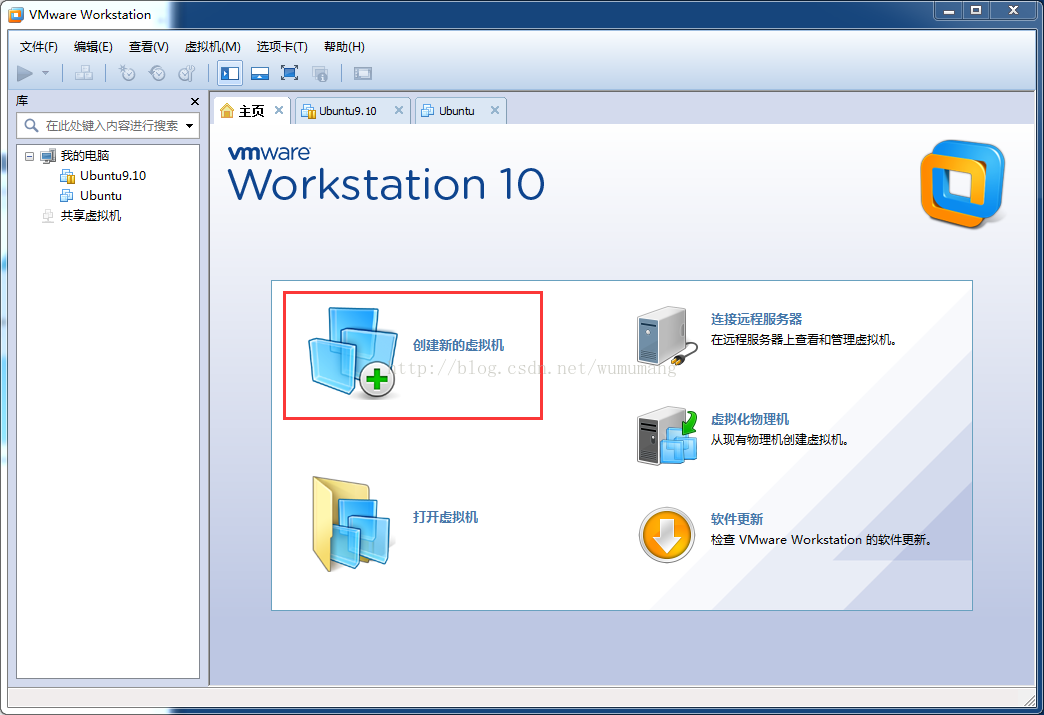1044x715 pixels.
Task: Click the 从现有物理机创建虚拟机 description text
Action: pyautogui.click(x=779, y=439)
